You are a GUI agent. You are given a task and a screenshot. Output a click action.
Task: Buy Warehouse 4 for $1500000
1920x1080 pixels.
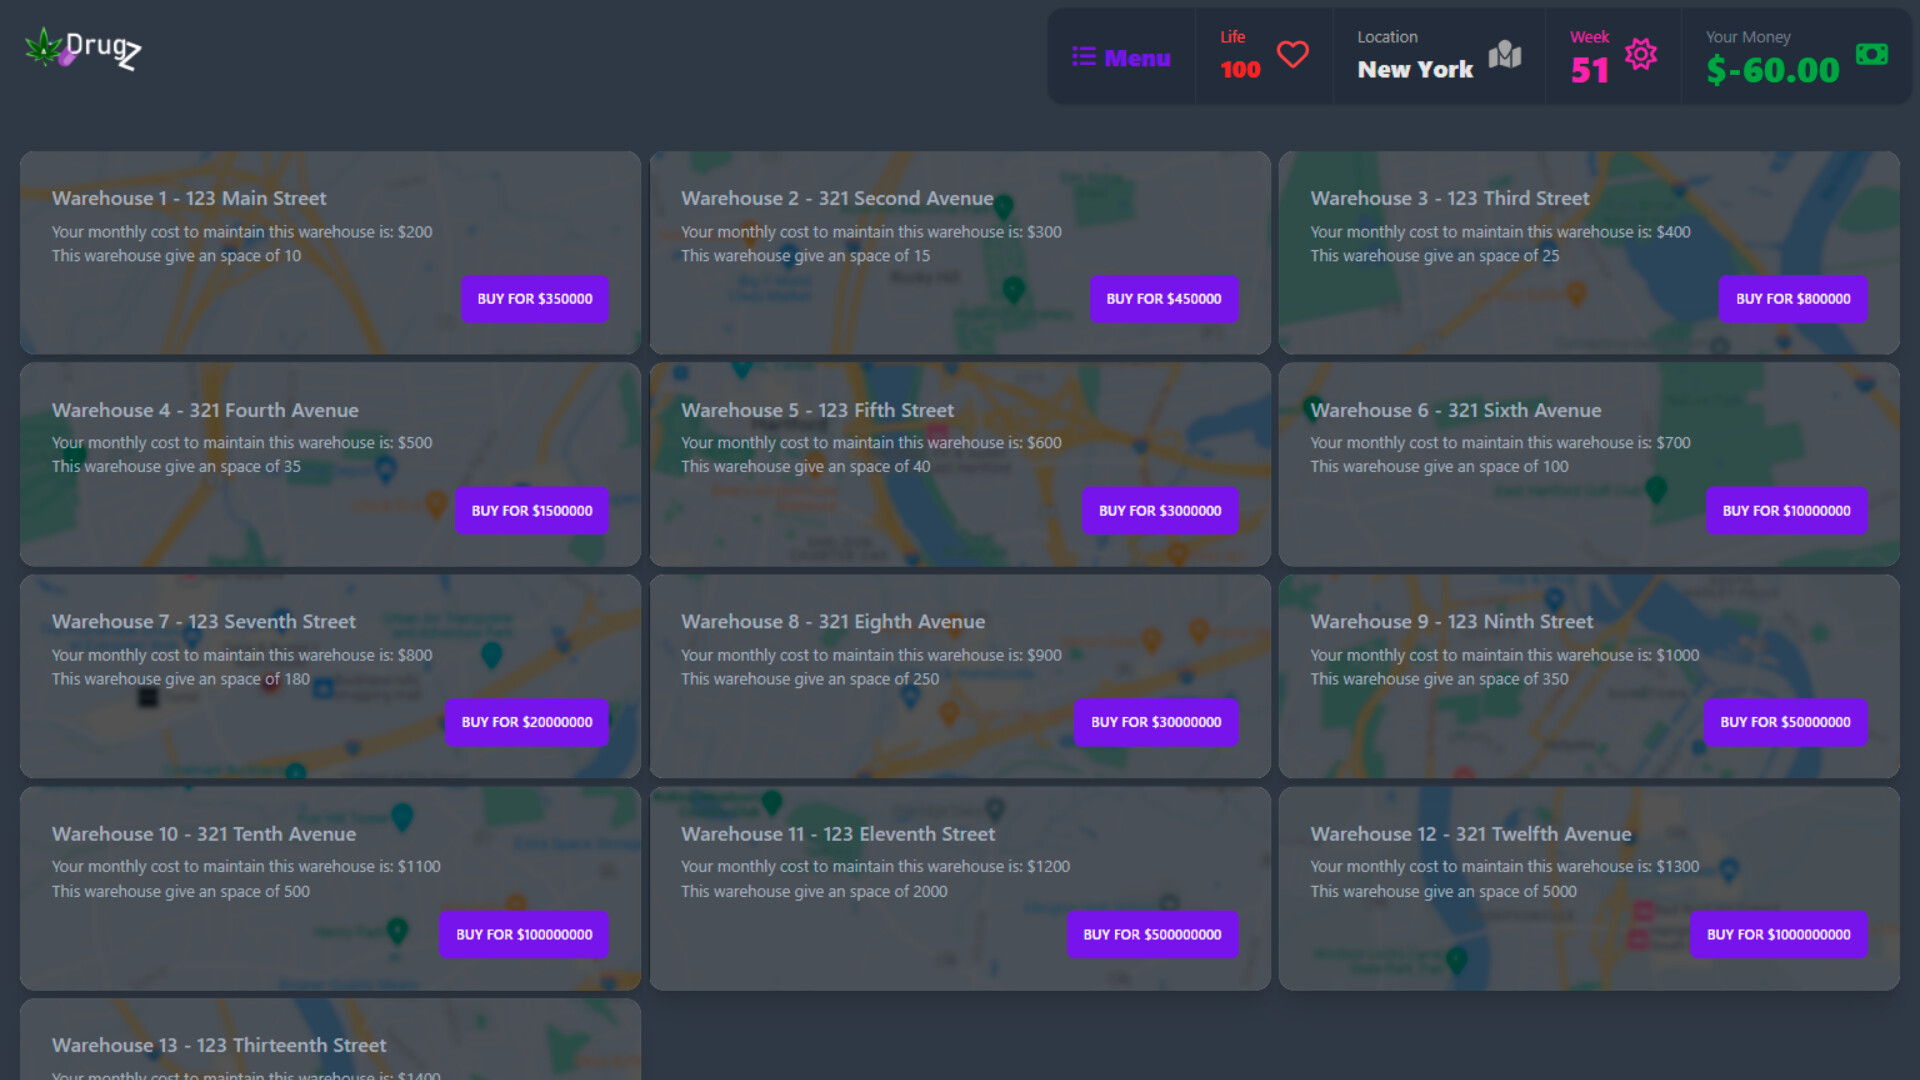coord(531,510)
